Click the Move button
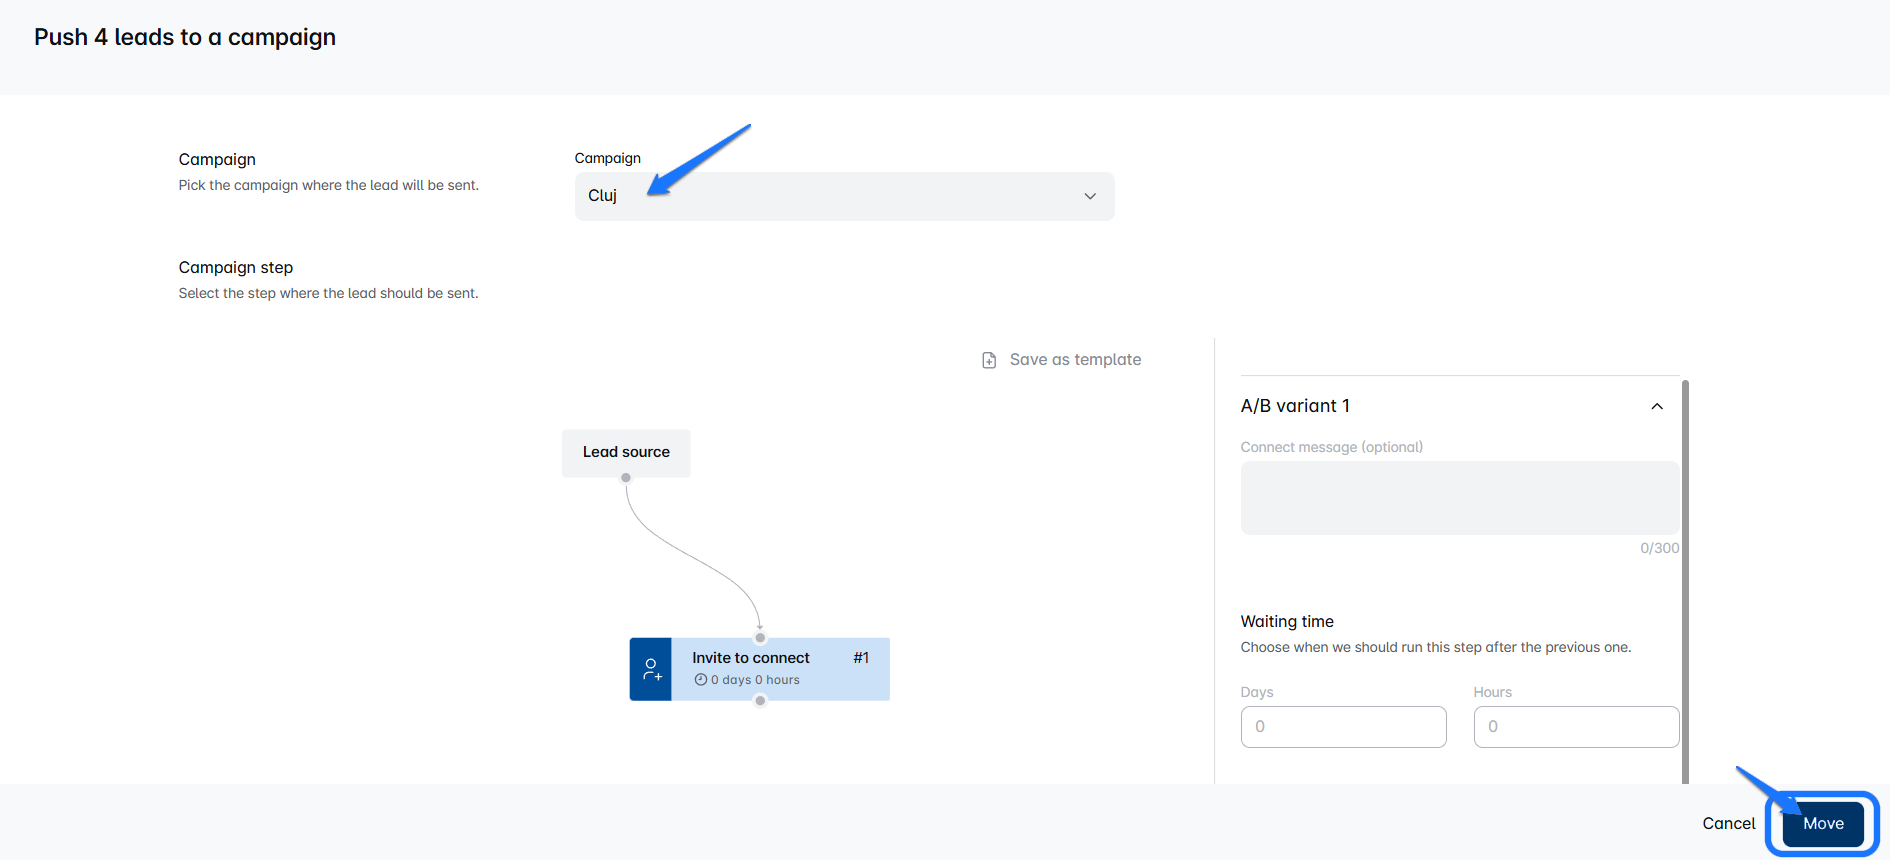The height and width of the screenshot is (860, 1890). [1823, 823]
